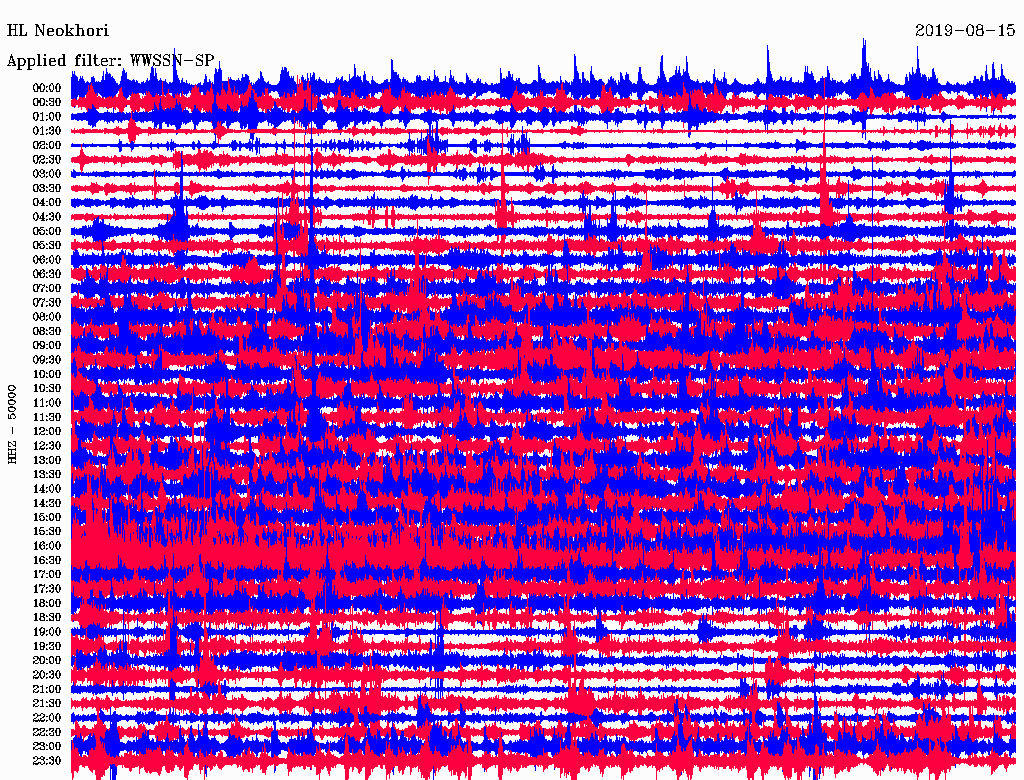Select the 05:00 time label
Viewport: 1024px width, 780px height.
tap(47, 231)
